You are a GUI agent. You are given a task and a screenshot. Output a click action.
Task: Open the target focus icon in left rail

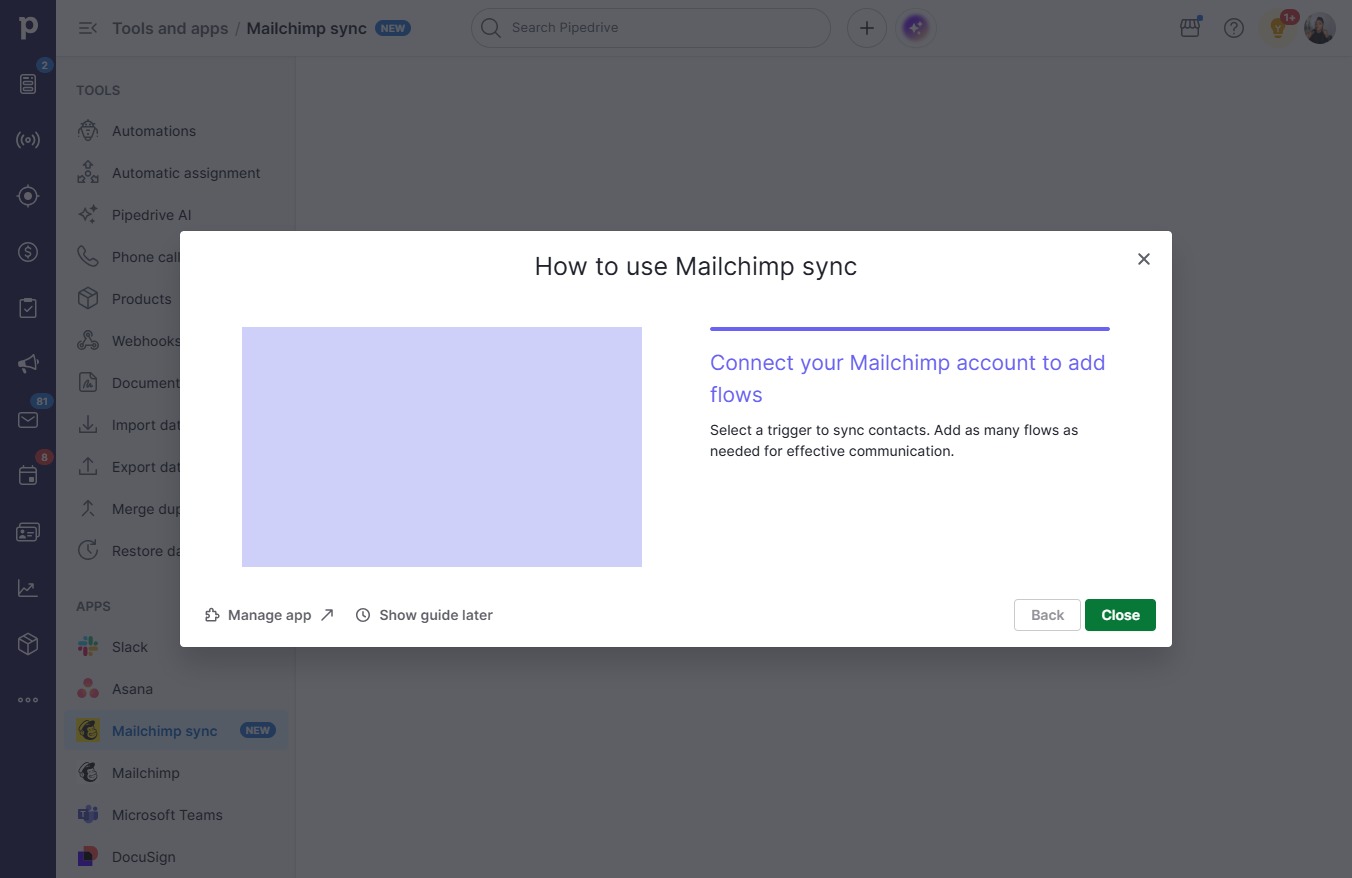click(28, 196)
